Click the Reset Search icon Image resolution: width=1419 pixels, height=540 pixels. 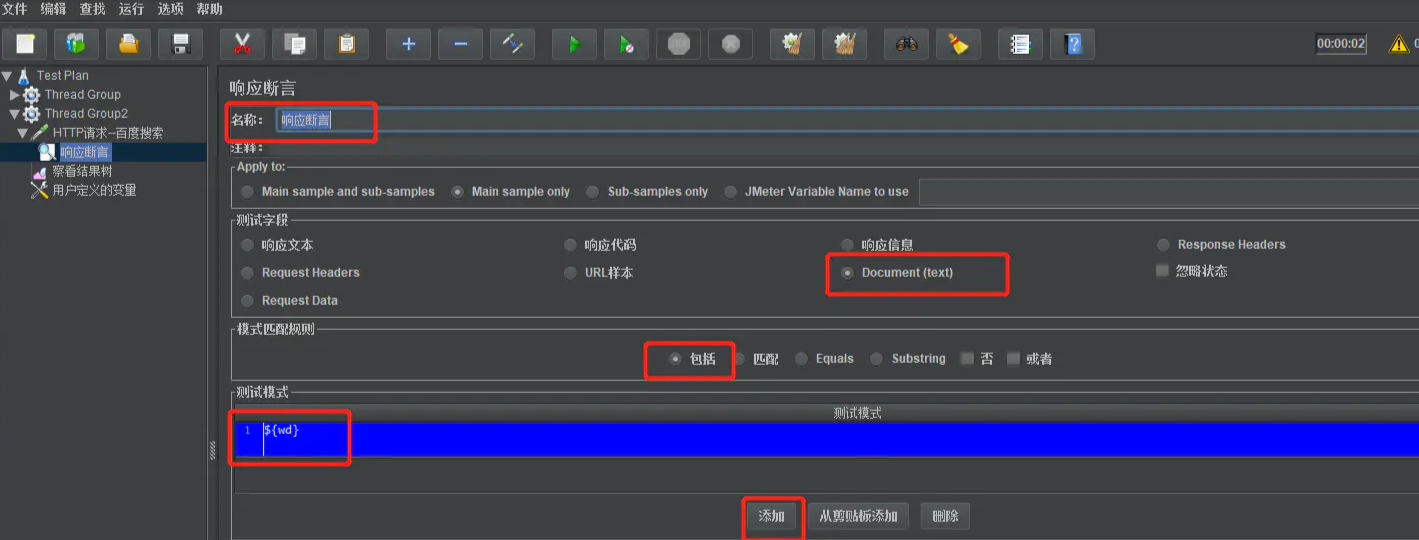[959, 44]
